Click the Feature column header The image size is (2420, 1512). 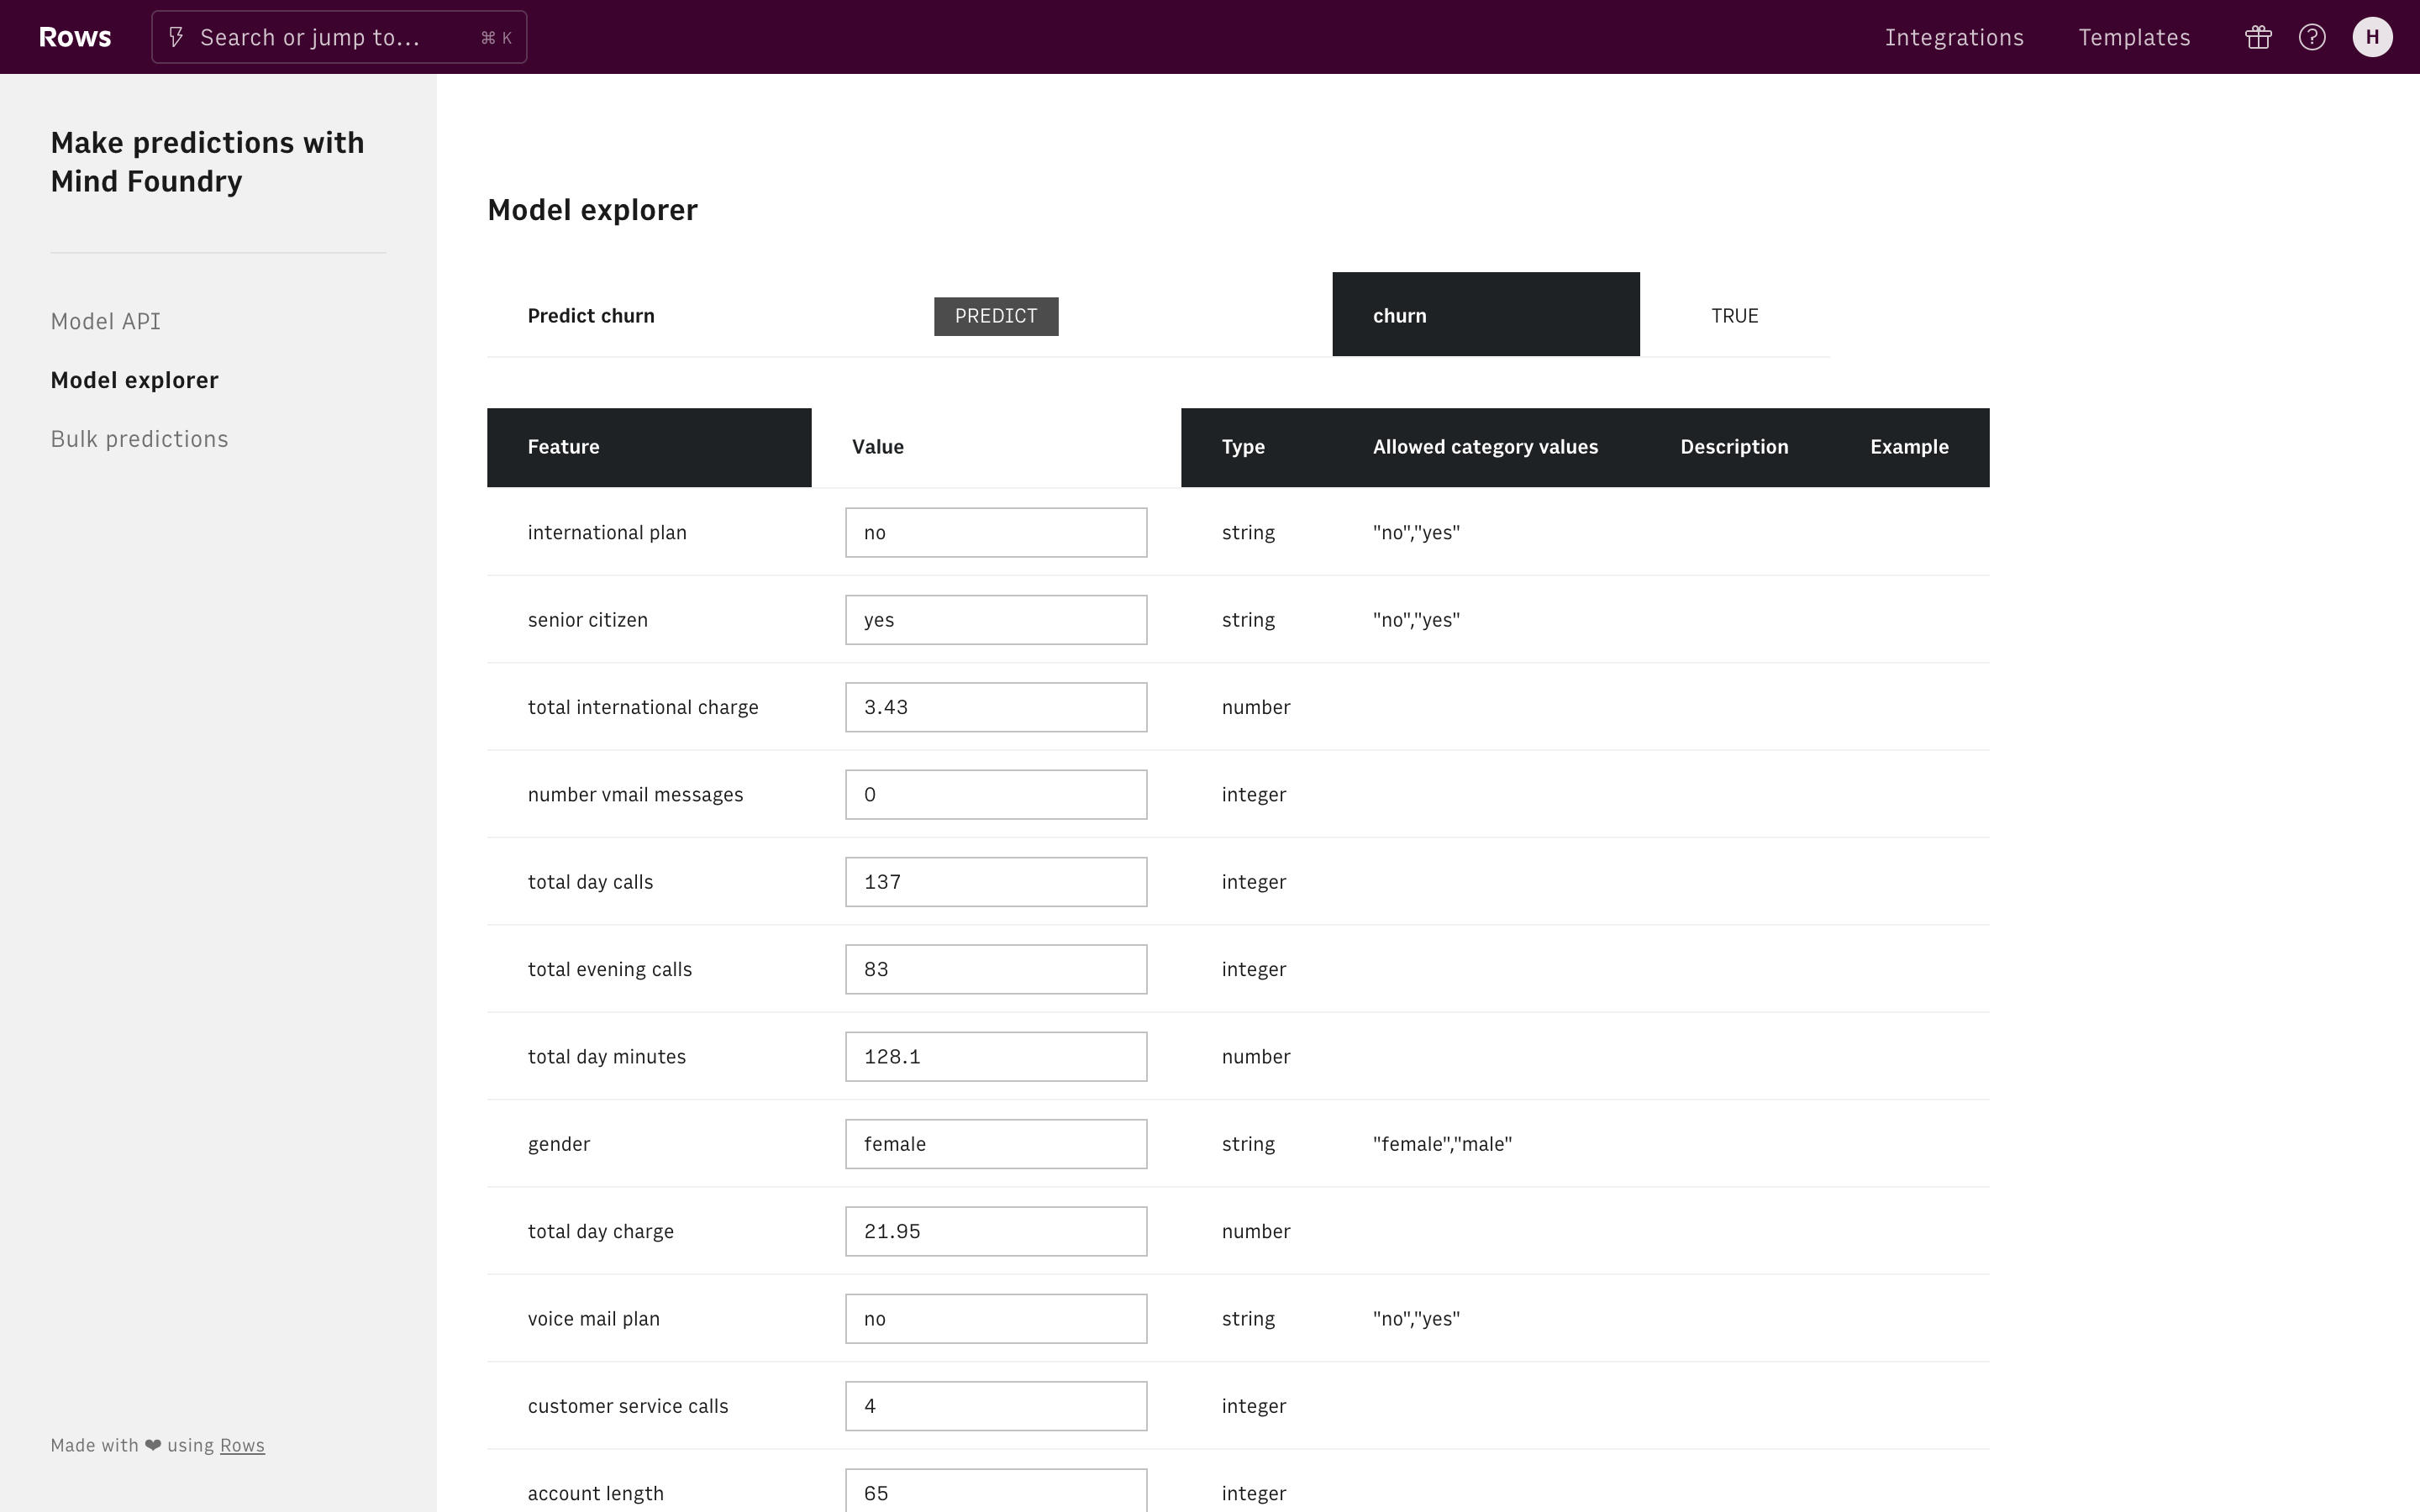(x=649, y=447)
